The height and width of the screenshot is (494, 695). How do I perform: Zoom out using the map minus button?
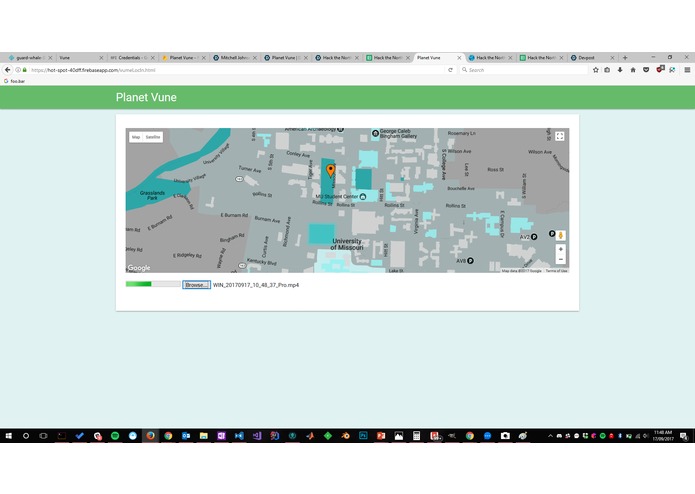pyautogui.click(x=560, y=260)
